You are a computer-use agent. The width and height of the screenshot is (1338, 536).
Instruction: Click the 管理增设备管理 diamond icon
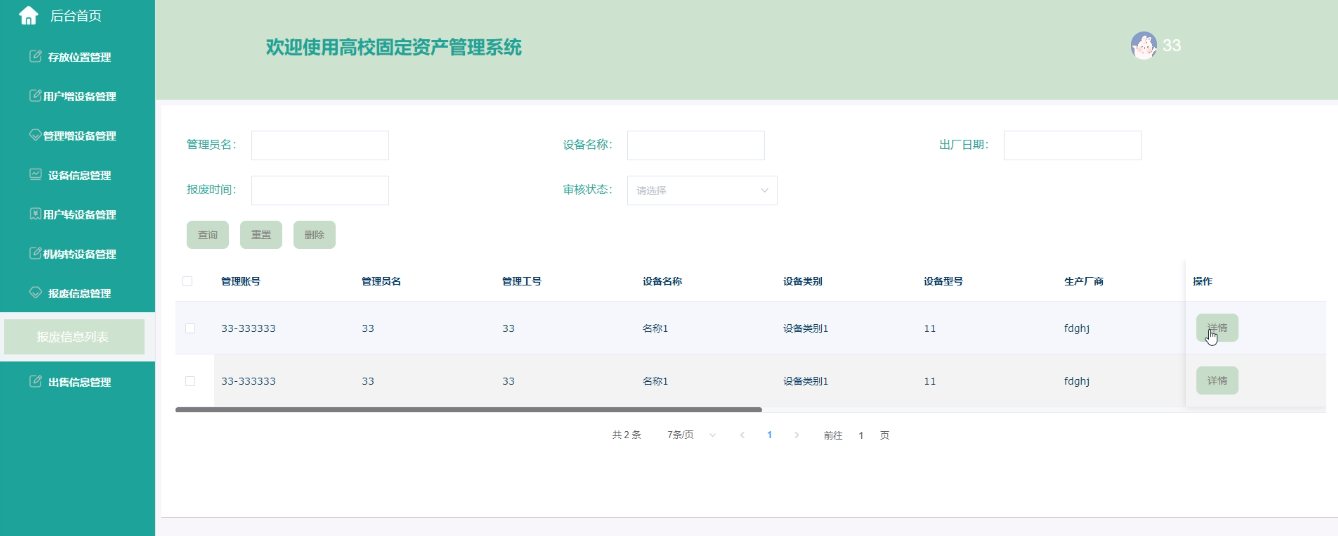(35, 135)
